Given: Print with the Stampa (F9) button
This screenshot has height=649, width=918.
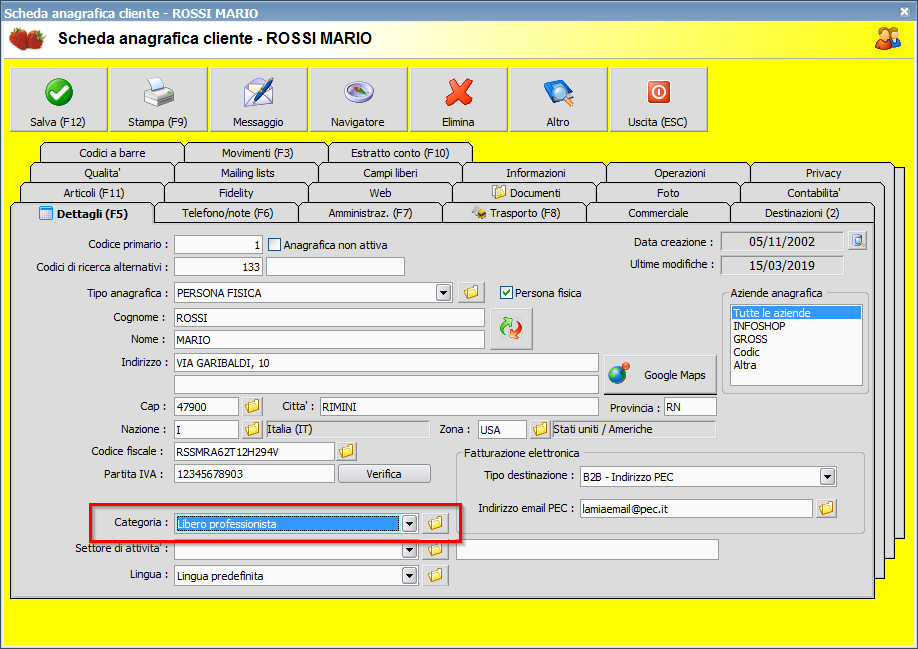Looking at the screenshot, I should [x=158, y=99].
